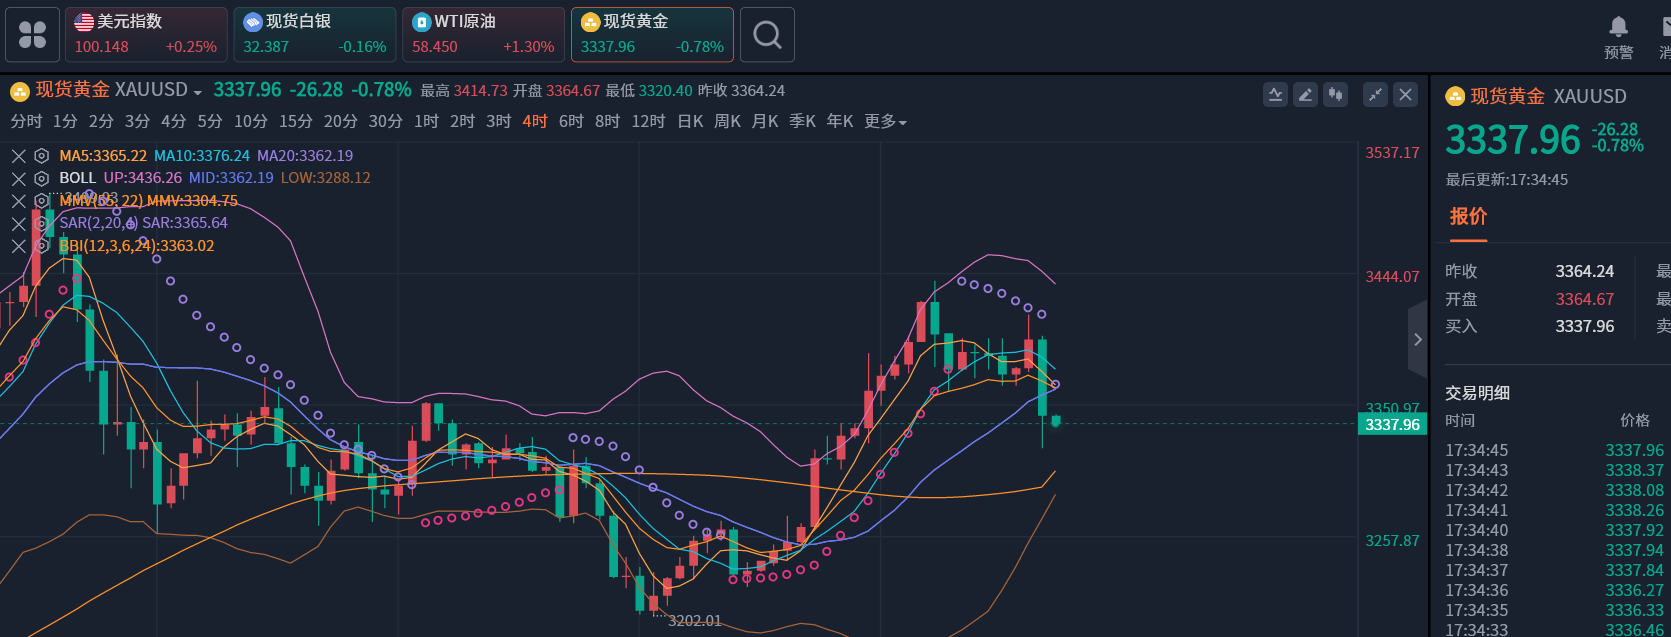
Task: Open settings for MA indicator
Action: tap(41, 156)
